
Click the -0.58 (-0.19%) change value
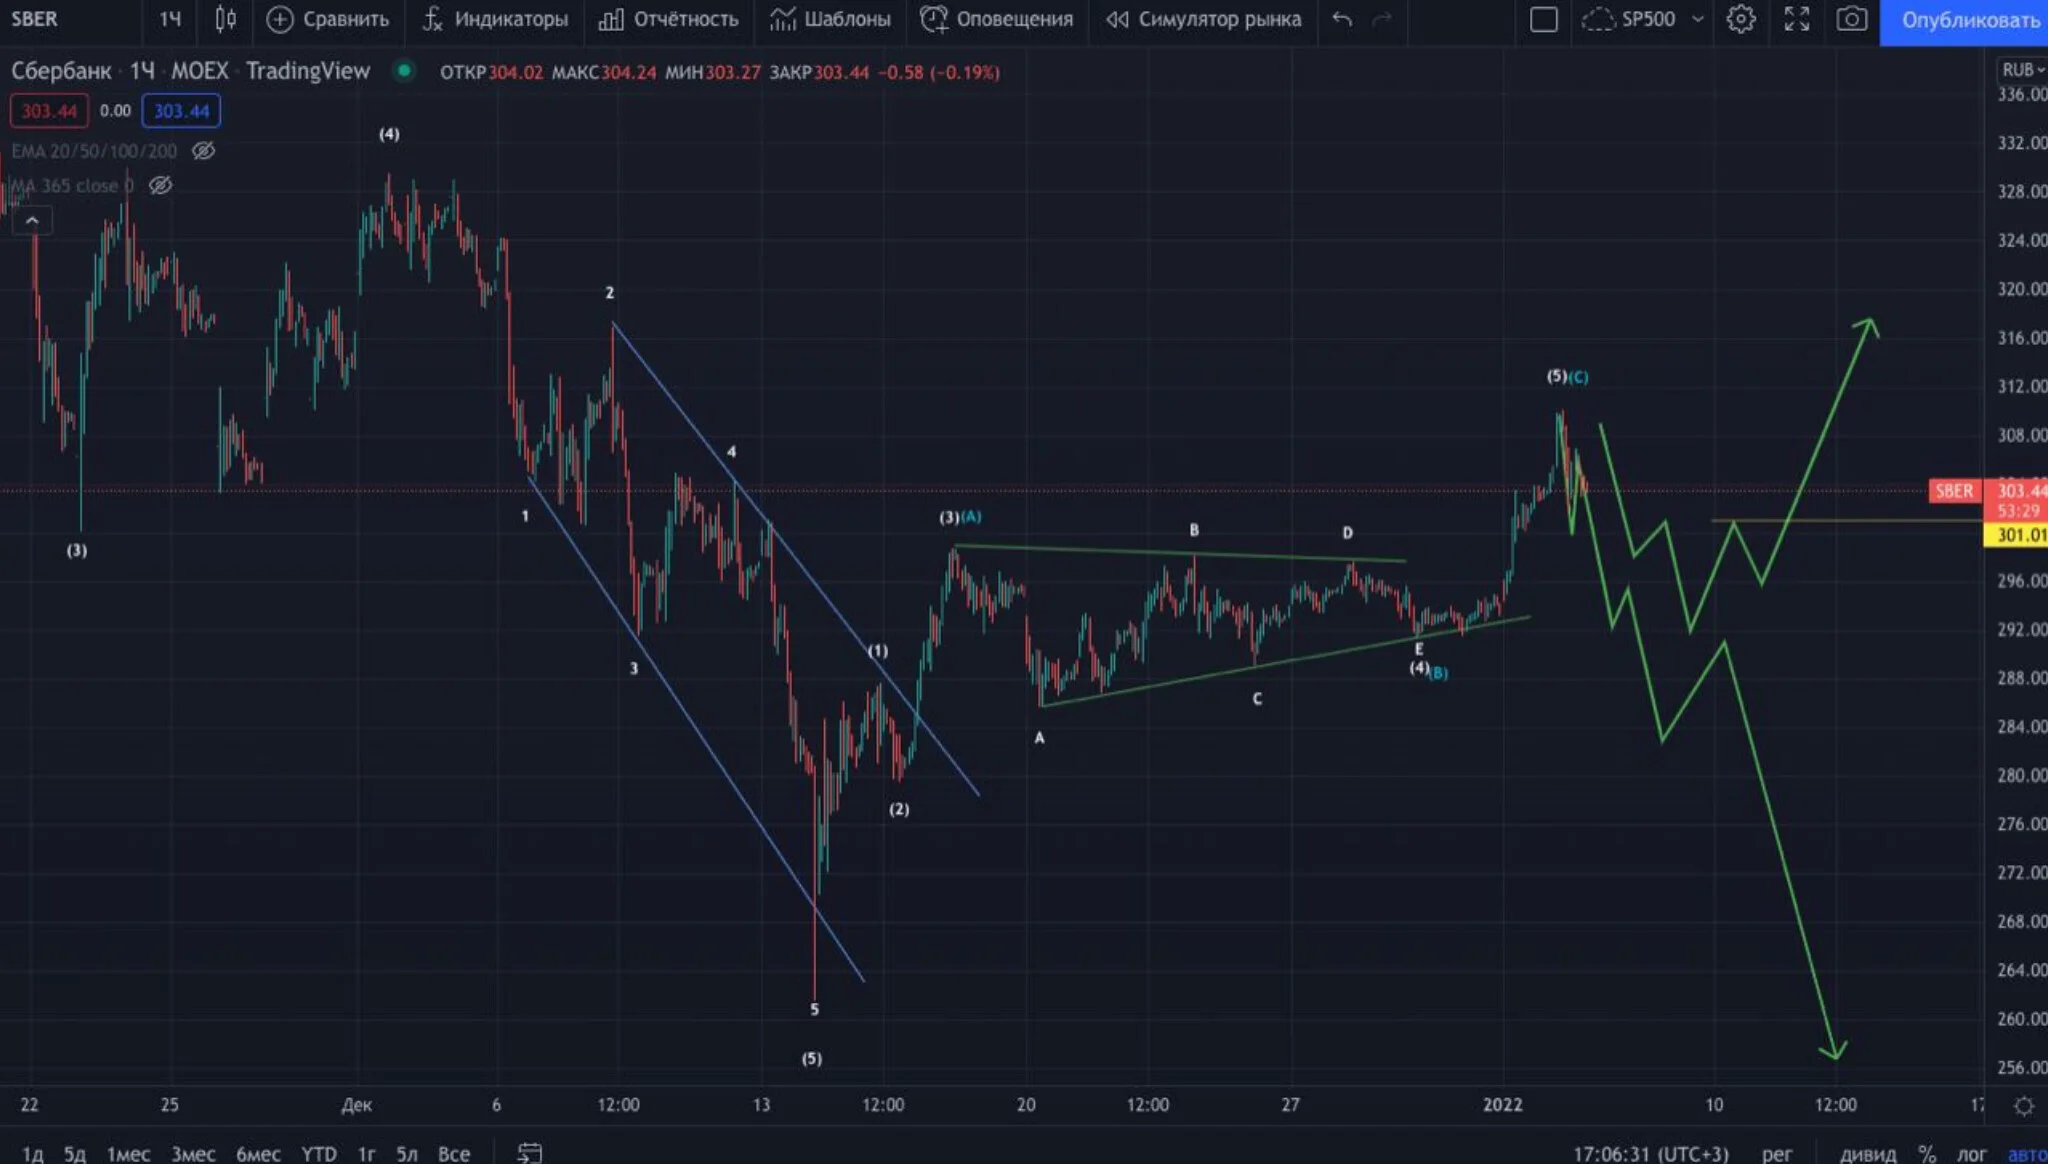(939, 72)
